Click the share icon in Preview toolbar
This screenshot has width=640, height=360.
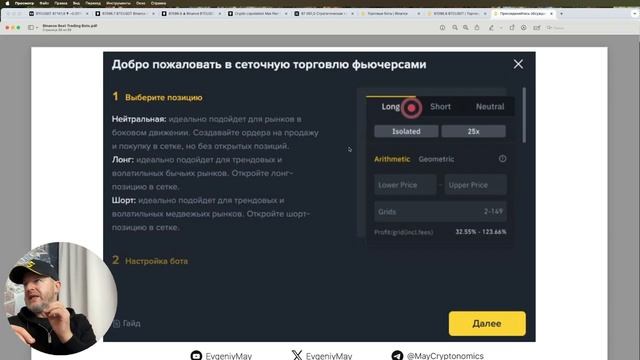click(477, 28)
